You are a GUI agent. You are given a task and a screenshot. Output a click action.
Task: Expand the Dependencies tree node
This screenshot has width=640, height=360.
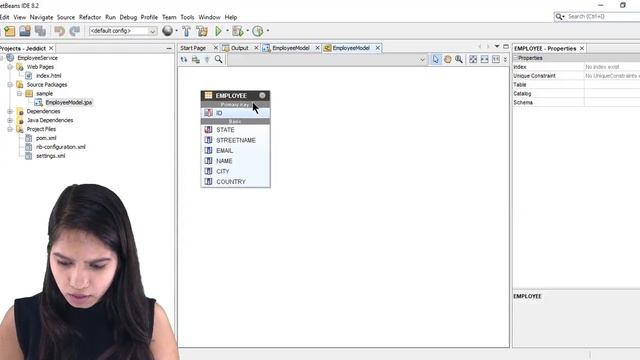tap(10, 111)
